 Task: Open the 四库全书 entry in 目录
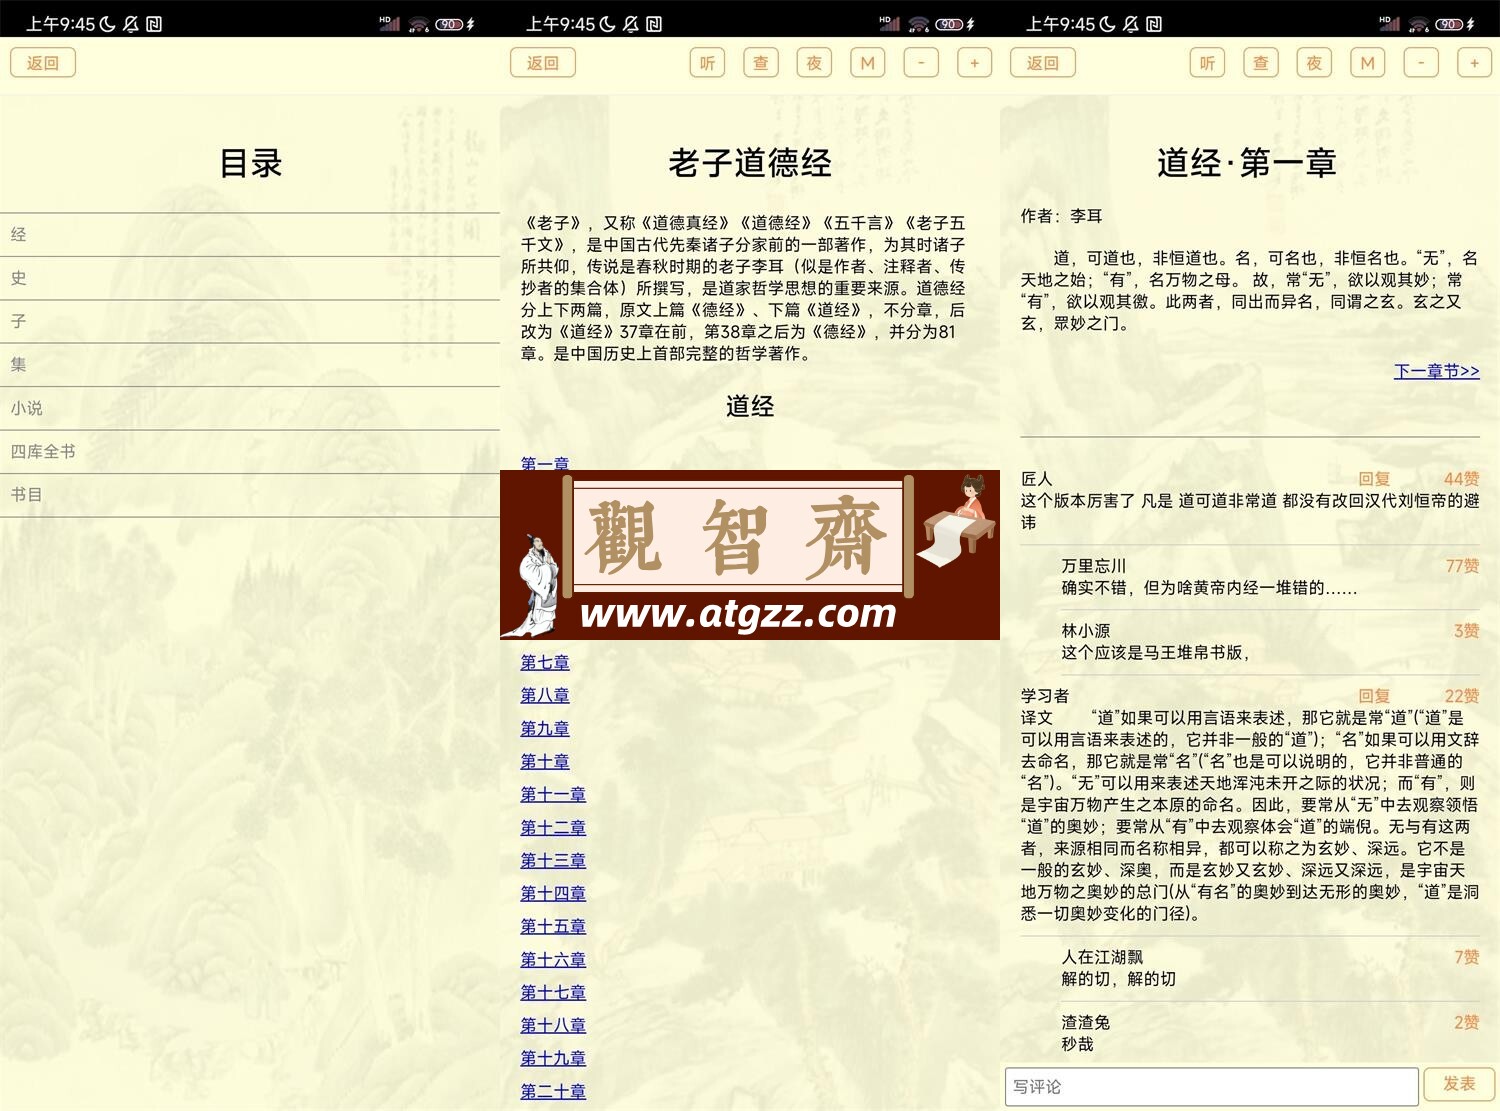tap(250, 451)
